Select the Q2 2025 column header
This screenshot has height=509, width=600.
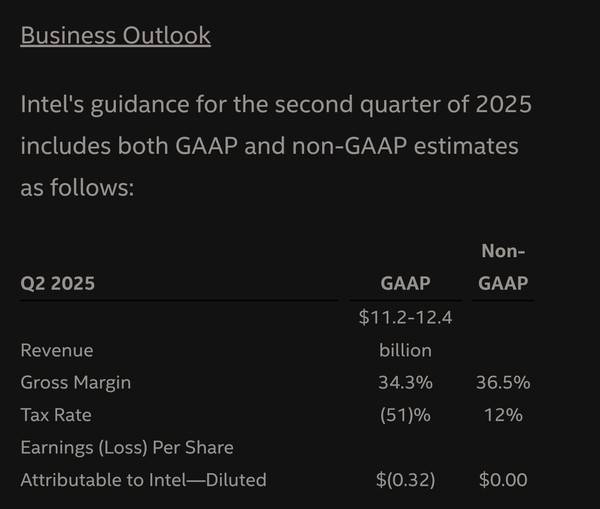coord(57,284)
